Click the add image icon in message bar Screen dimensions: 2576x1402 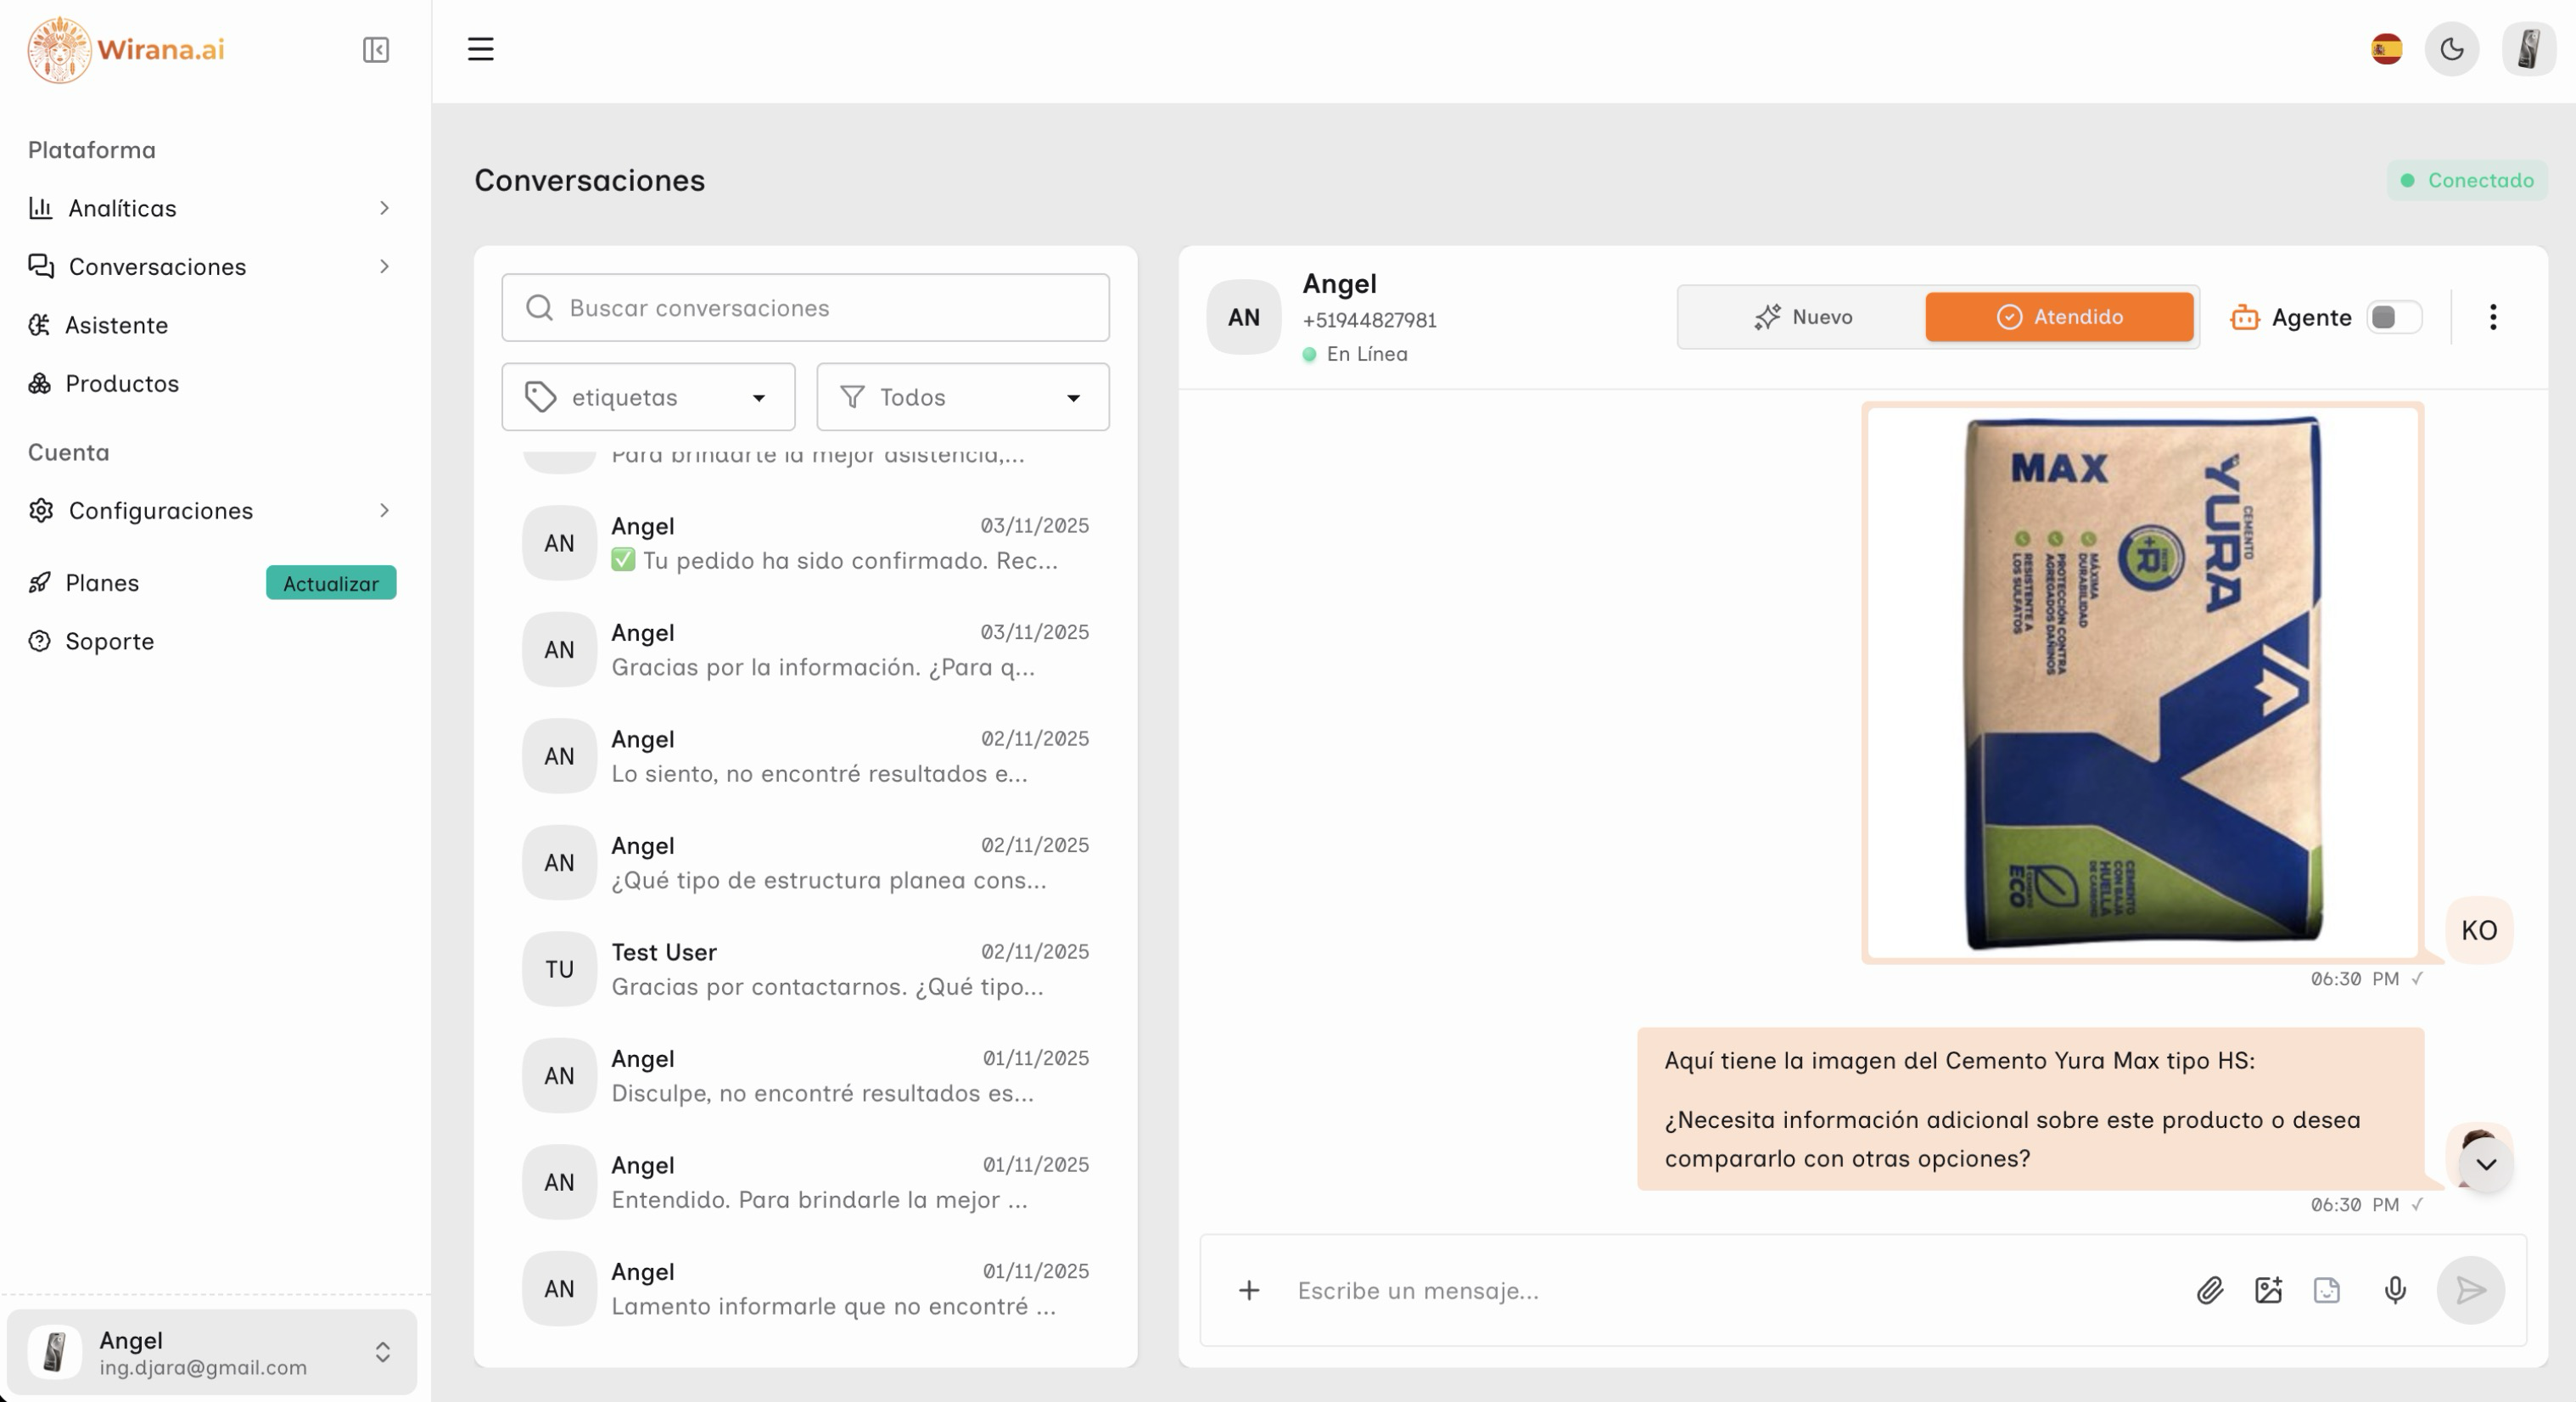[2268, 1290]
